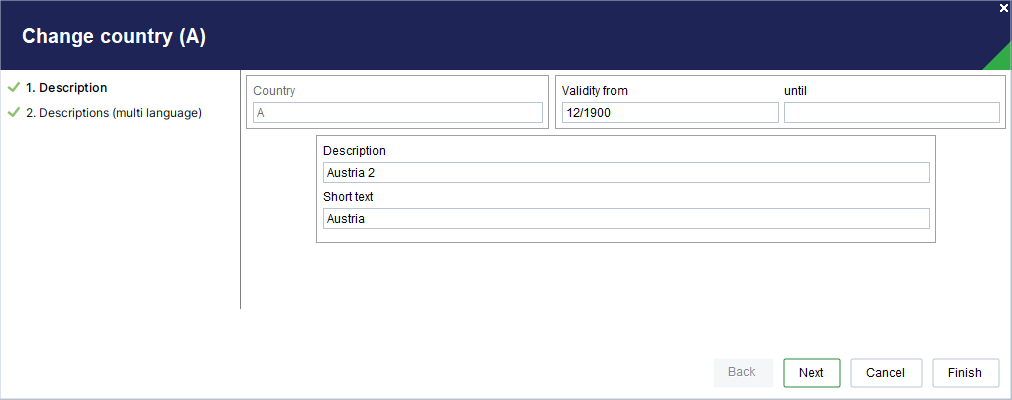Viewport: 1012px width, 400px height.
Task: Click the Description field containing Austria 2
Action: tap(626, 173)
